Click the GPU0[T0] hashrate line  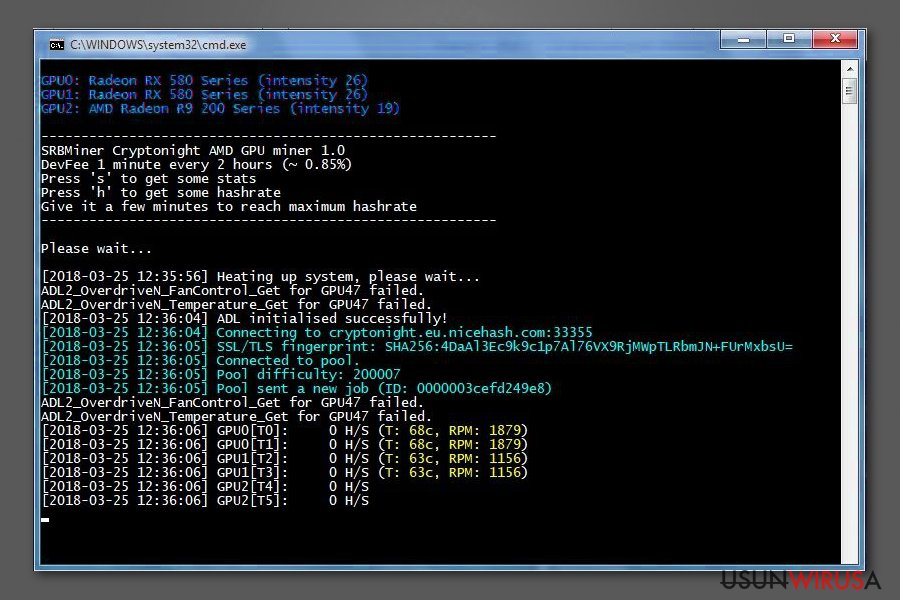[x=284, y=430]
